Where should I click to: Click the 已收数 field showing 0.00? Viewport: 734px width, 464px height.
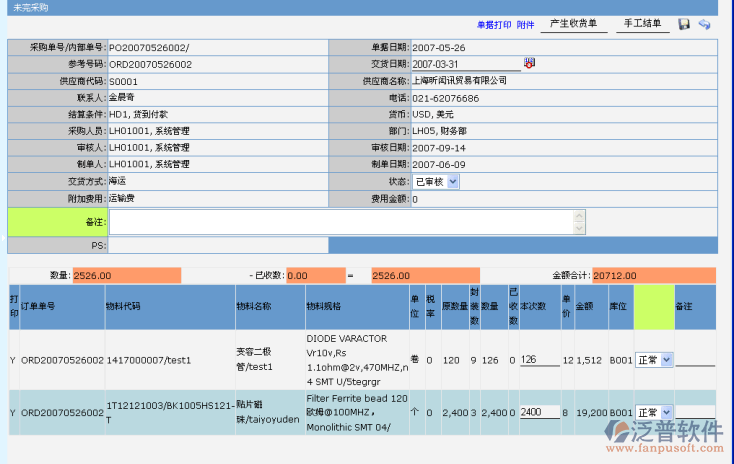pos(313,275)
